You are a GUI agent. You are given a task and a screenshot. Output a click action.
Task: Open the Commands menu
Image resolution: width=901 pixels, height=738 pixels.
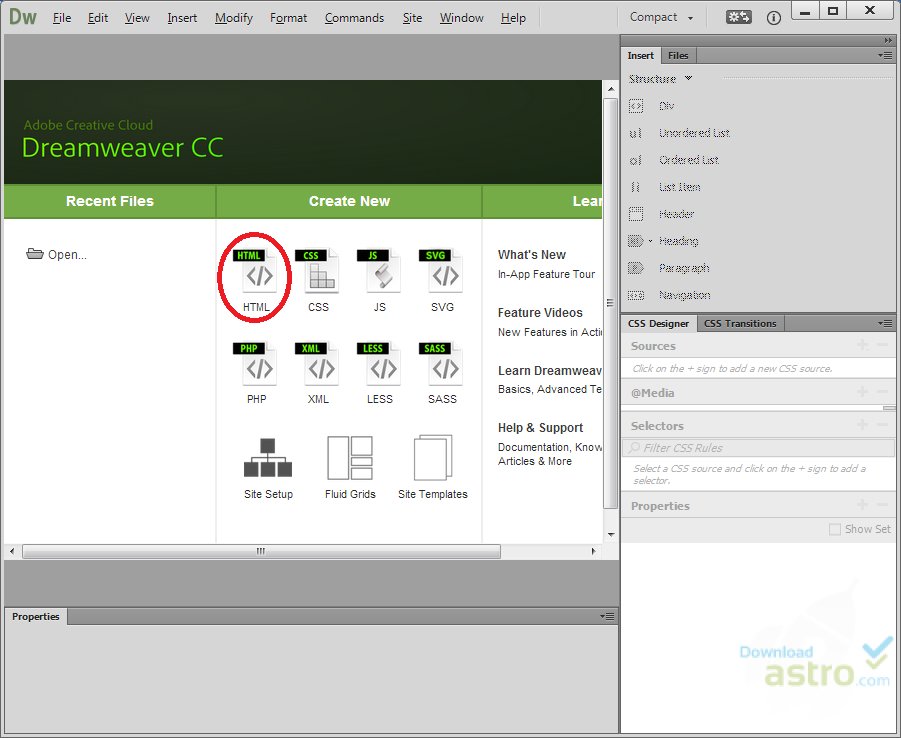pos(356,17)
